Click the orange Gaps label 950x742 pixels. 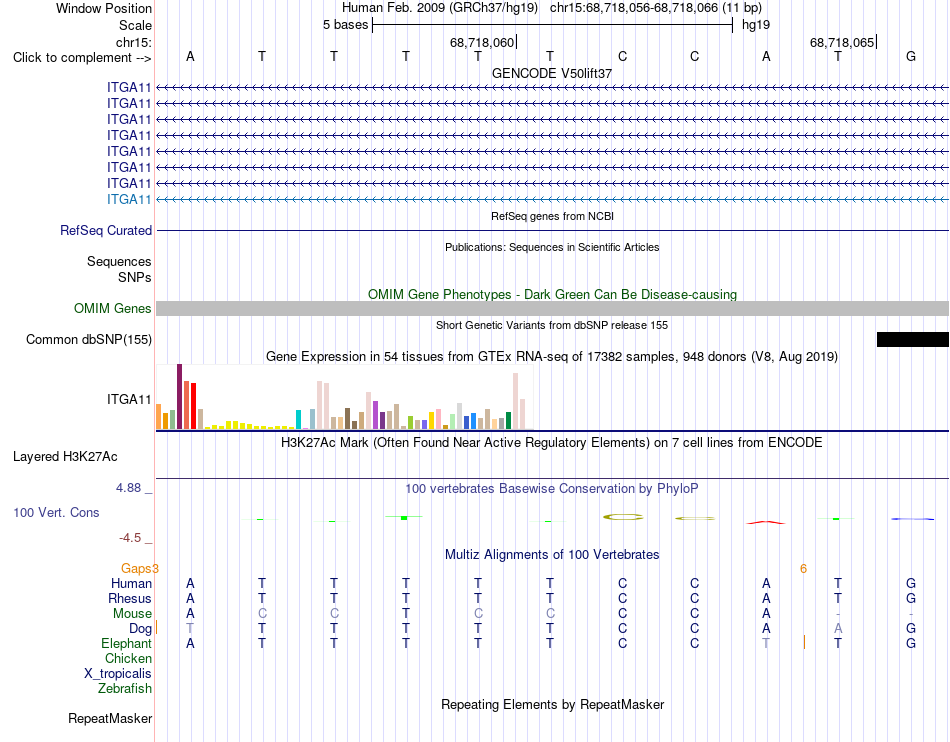pyautogui.click(x=136, y=568)
